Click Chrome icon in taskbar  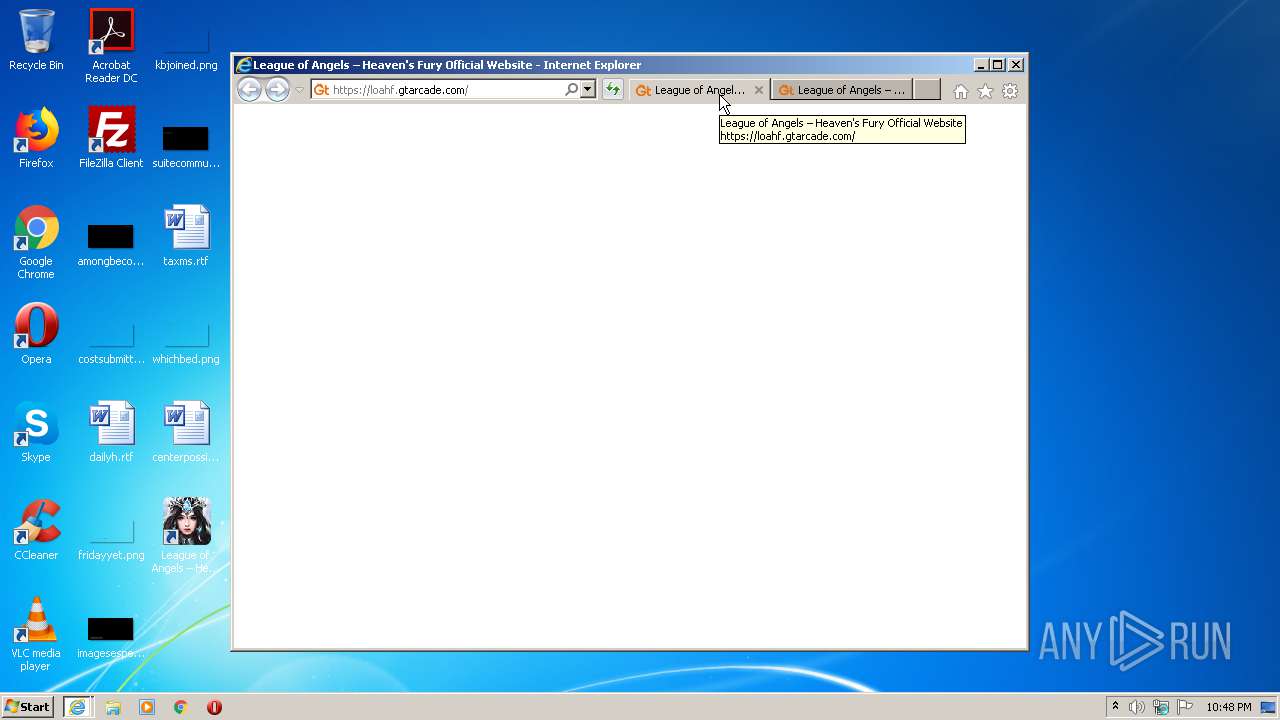click(x=180, y=707)
